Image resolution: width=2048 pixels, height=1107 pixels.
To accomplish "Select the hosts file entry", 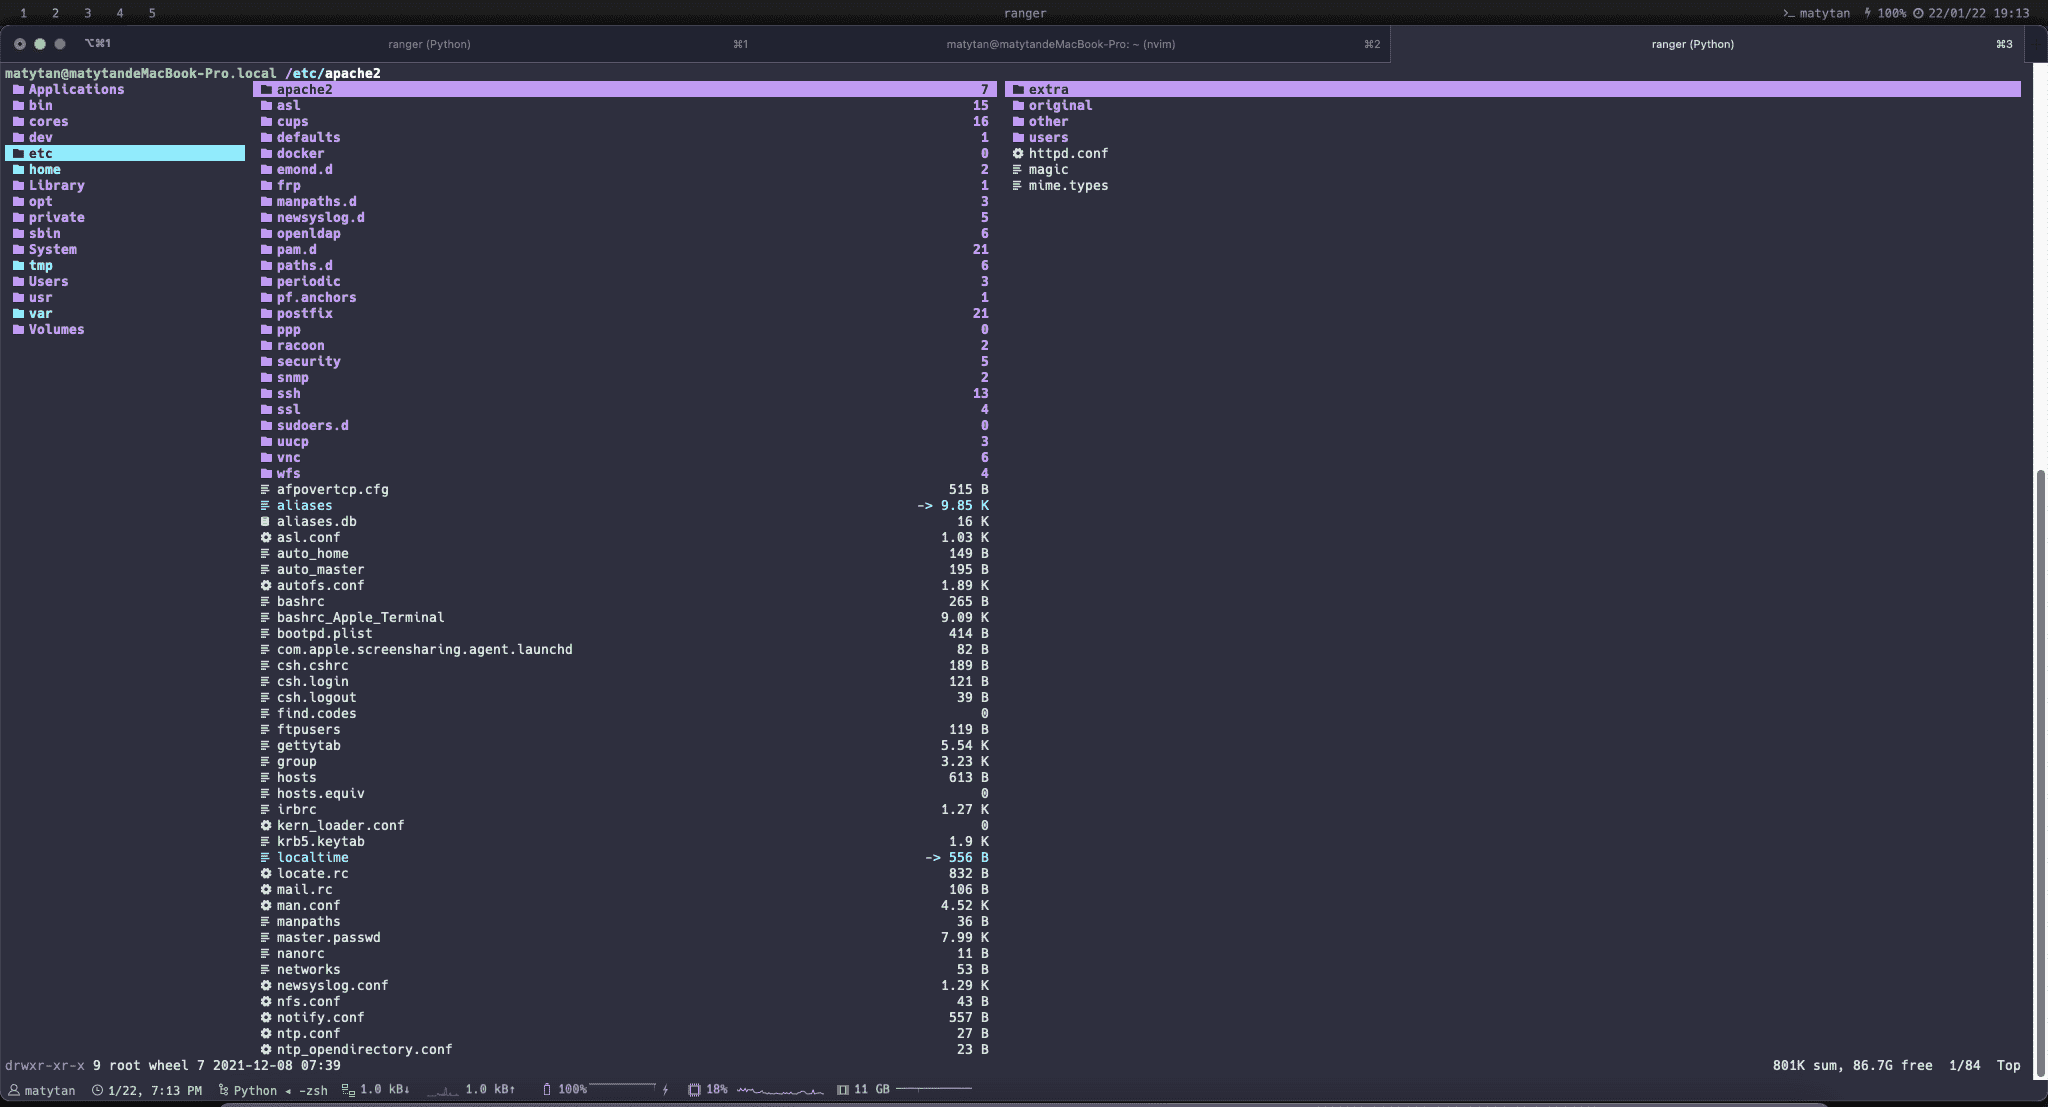I will [296, 778].
